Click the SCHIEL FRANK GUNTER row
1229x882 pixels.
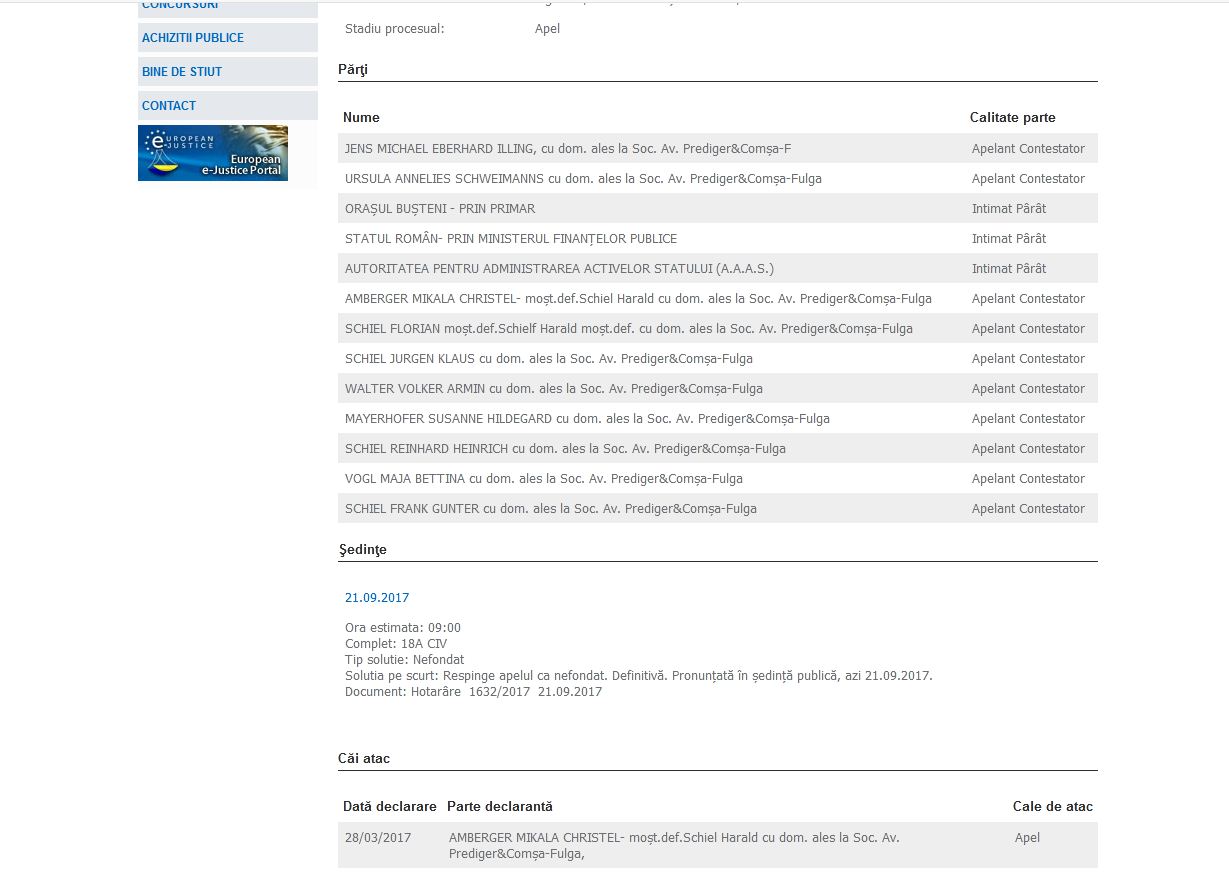[550, 509]
